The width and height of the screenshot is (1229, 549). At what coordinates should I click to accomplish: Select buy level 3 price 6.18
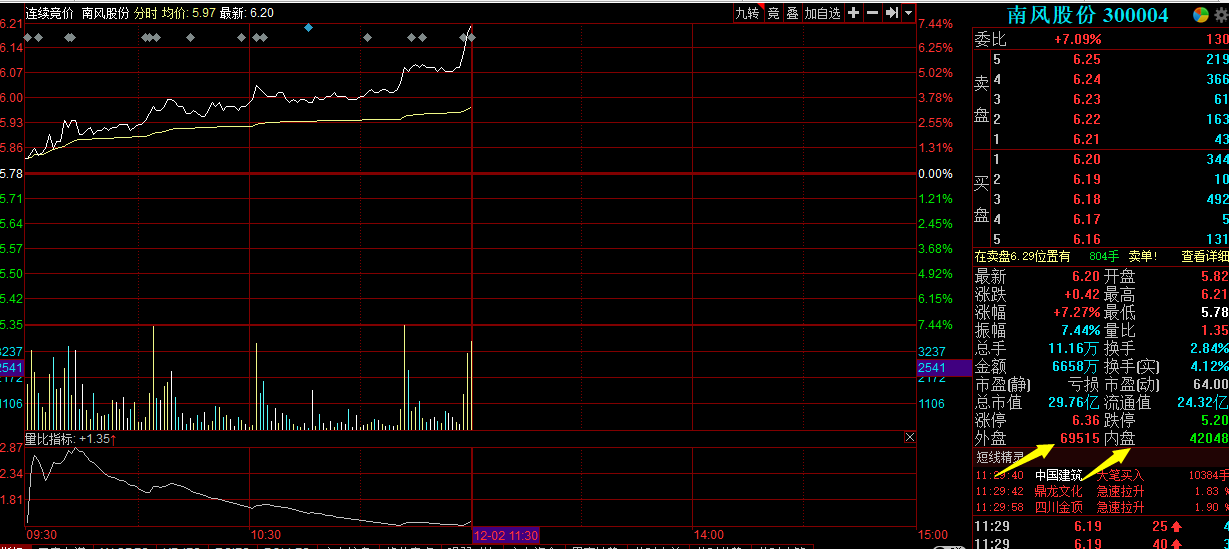[1086, 199]
